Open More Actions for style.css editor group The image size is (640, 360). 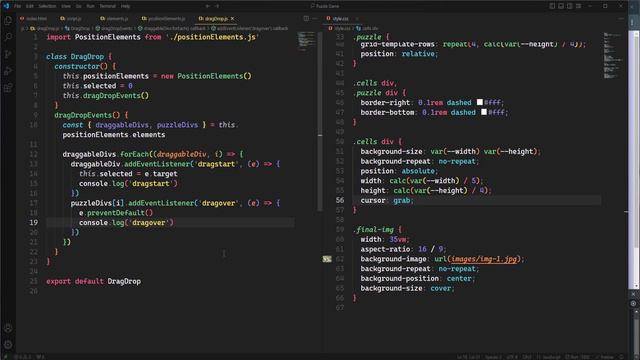(x=621, y=18)
